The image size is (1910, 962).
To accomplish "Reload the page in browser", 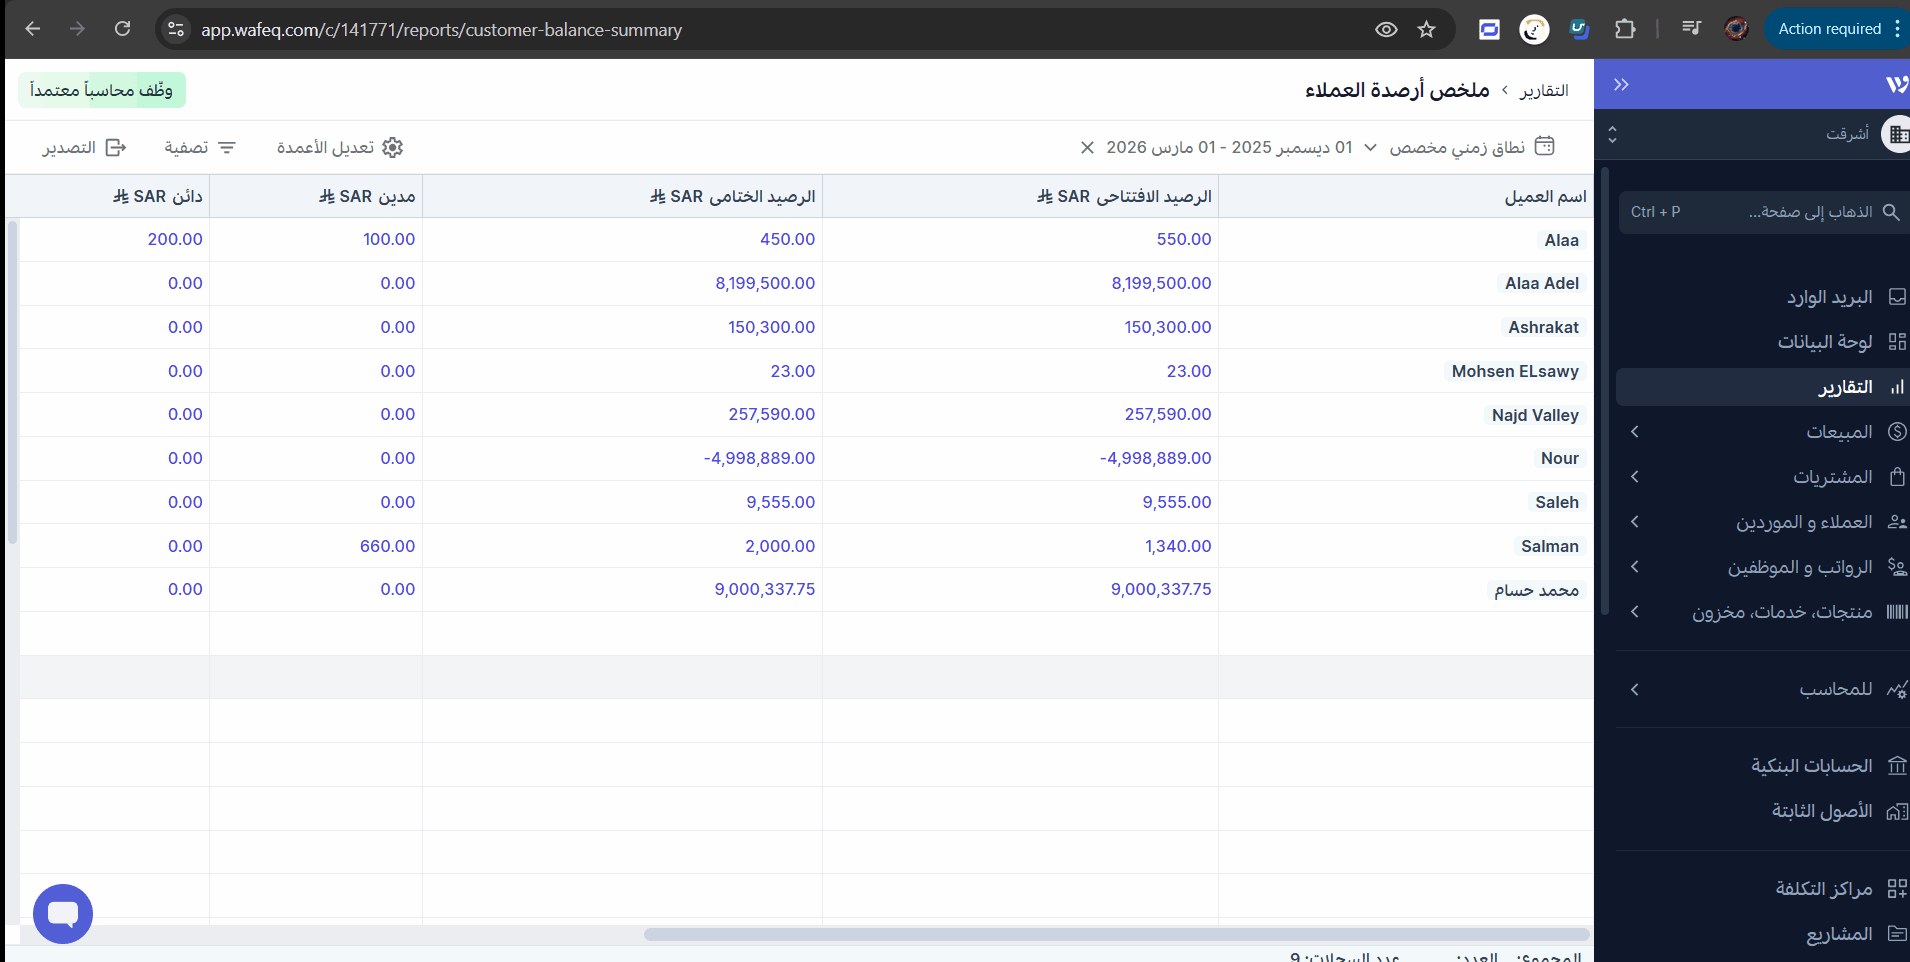I will tap(122, 29).
